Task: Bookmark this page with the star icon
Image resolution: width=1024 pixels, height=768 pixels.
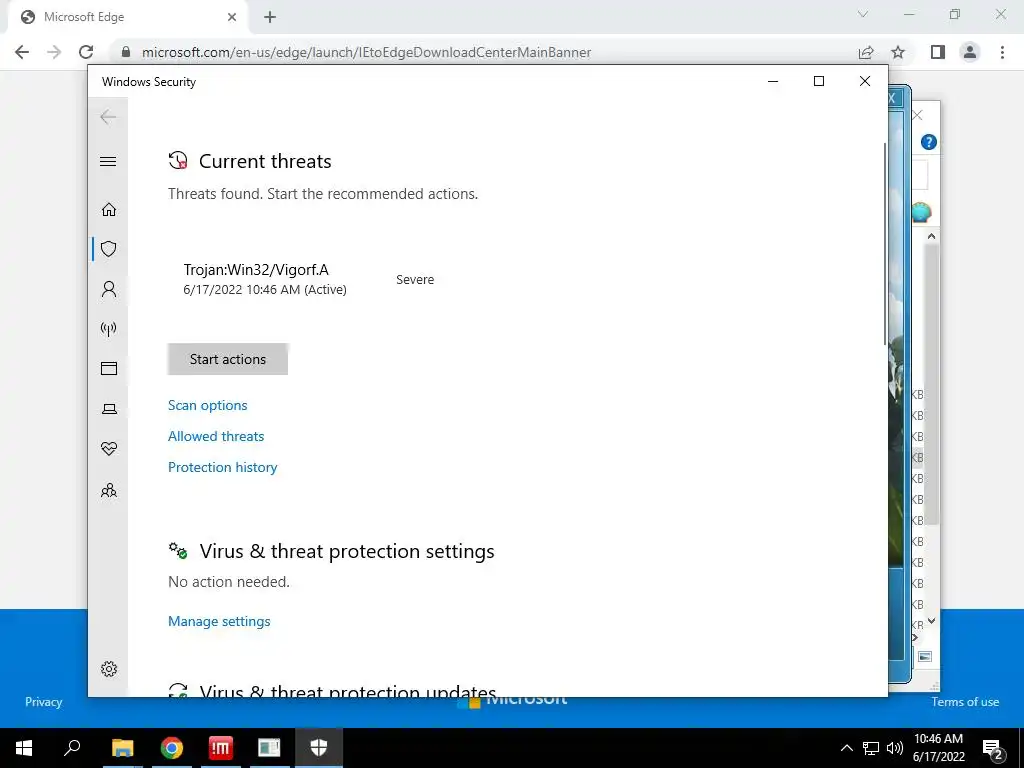Action: coord(898,52)
